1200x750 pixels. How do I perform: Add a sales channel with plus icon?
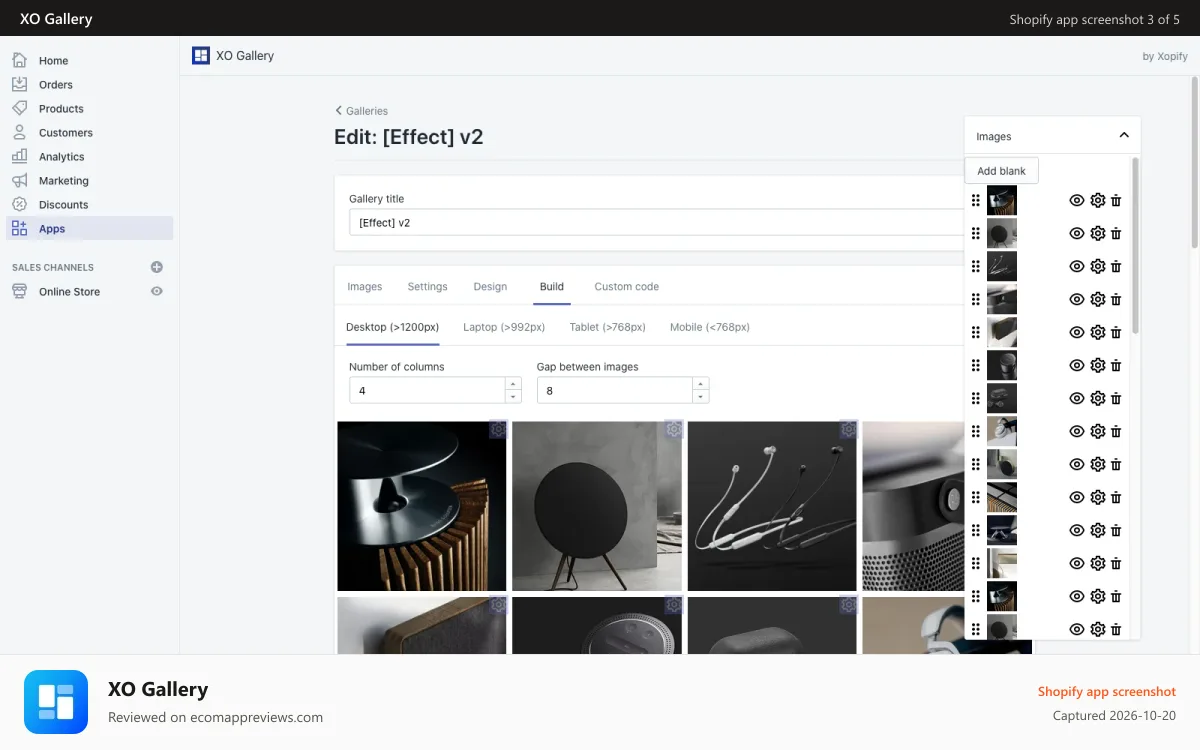point(156,267)
